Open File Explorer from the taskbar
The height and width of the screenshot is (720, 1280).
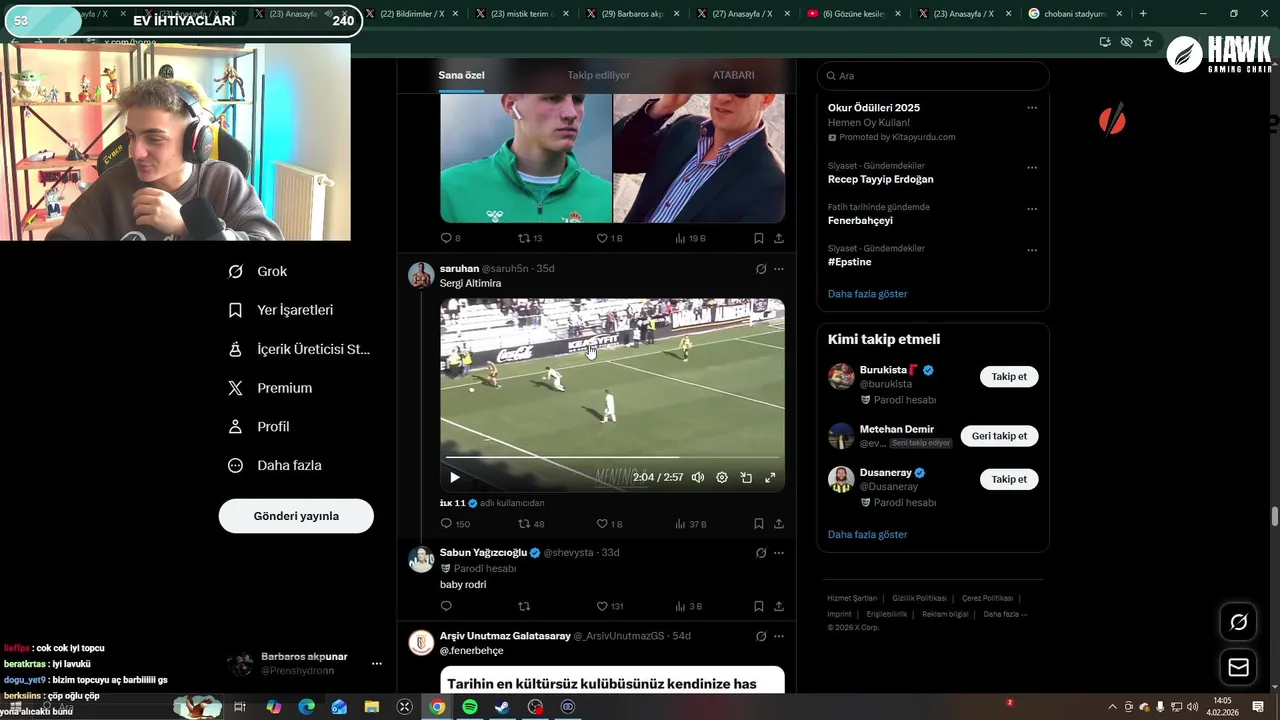click(x=372, y=707)
